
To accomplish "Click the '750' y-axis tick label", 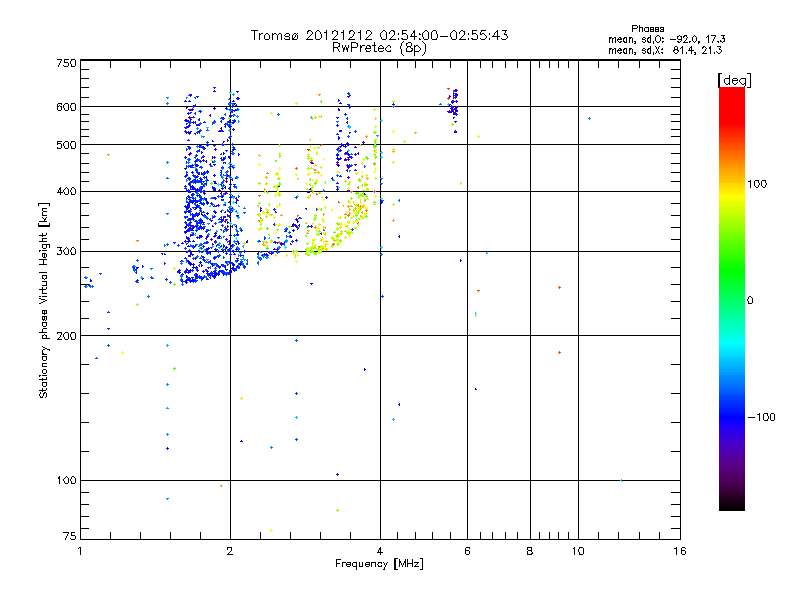I will click(x=66, y=63).
